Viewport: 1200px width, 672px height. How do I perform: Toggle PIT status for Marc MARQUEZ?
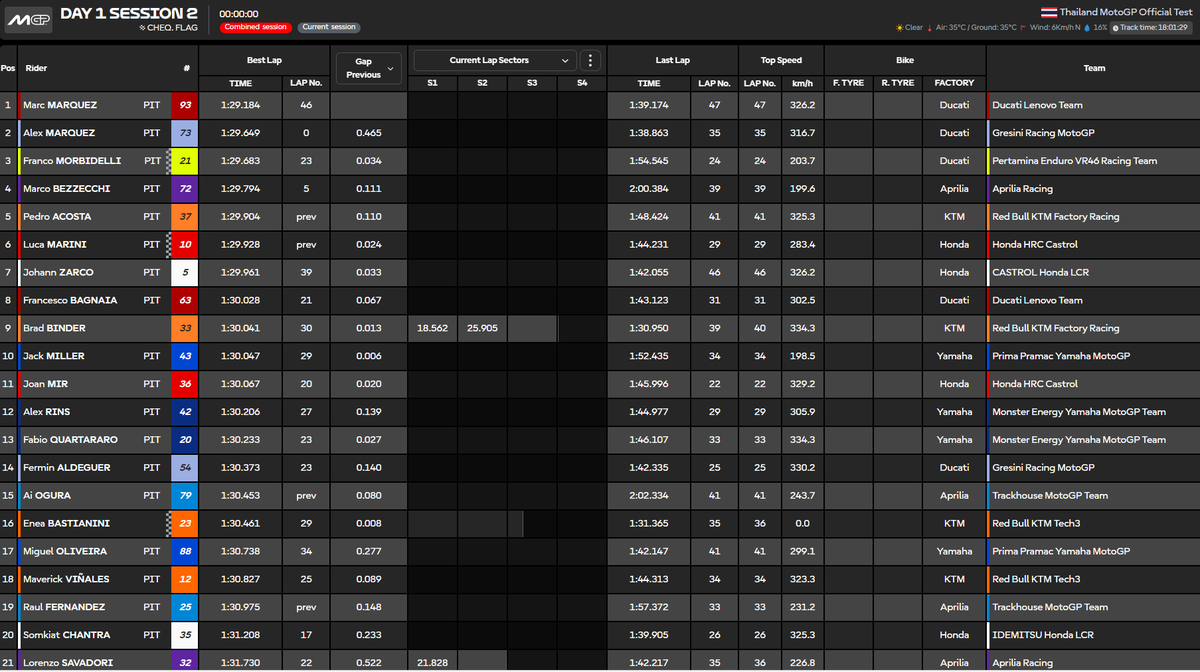(x=152, y=105)
